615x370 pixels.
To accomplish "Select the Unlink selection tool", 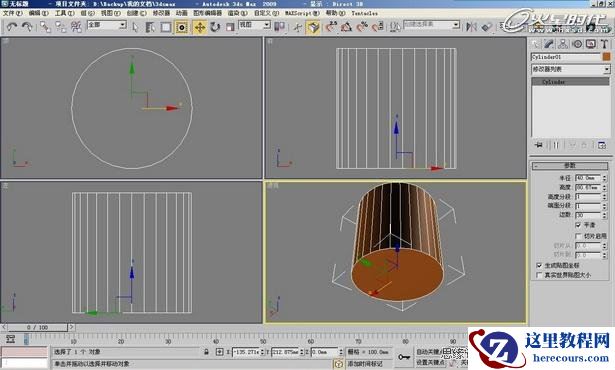I will coord(61,27).
